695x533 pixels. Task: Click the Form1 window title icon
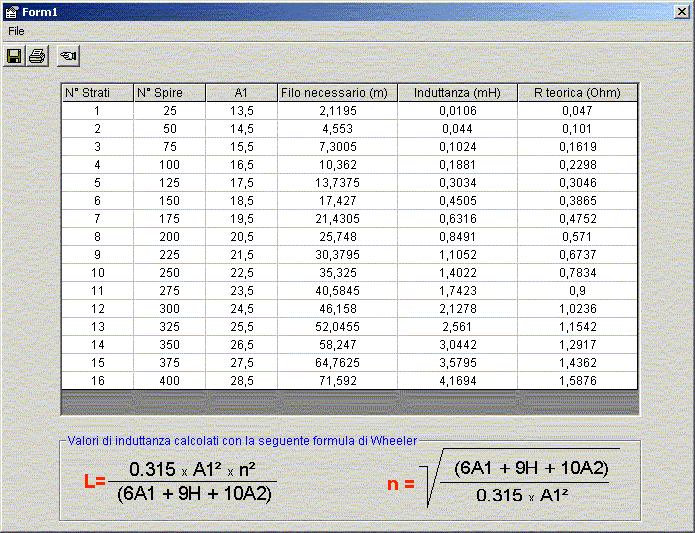(12, 12)
